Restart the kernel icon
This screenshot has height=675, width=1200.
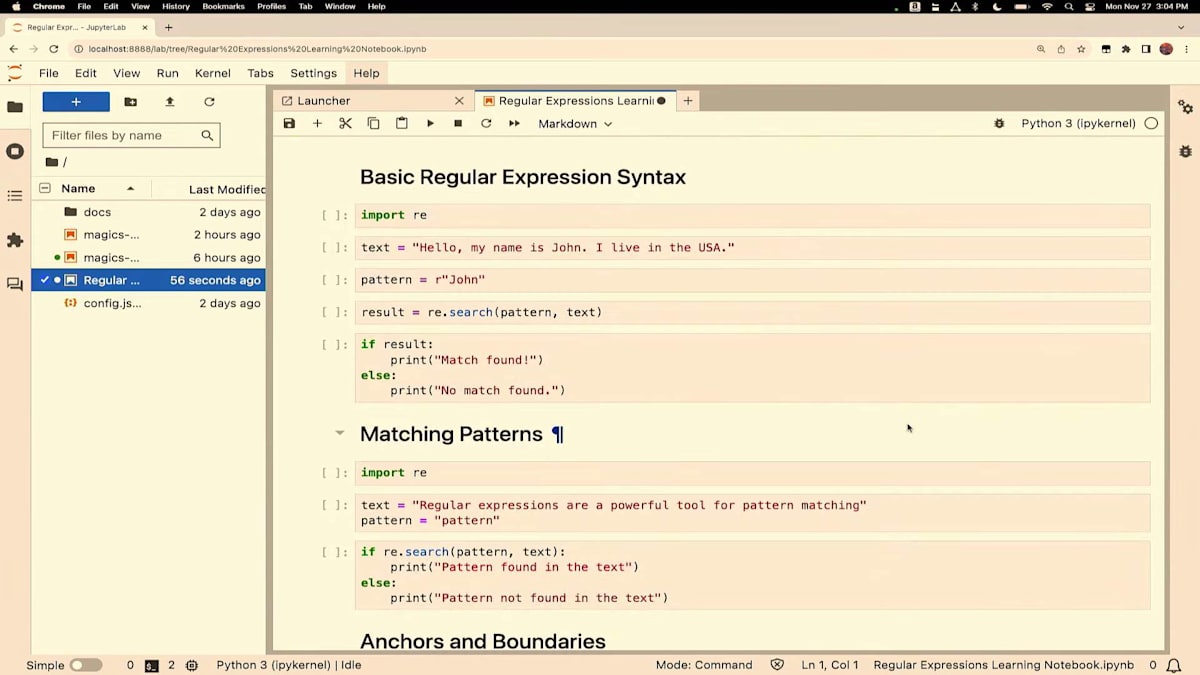pyautogui.click(x=486, y=124)
